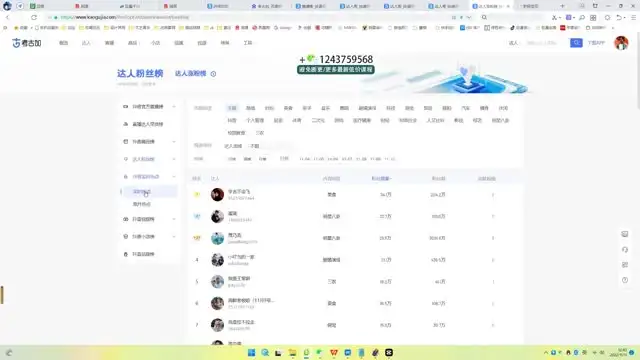Open the user profile avatar at top right

621,42
